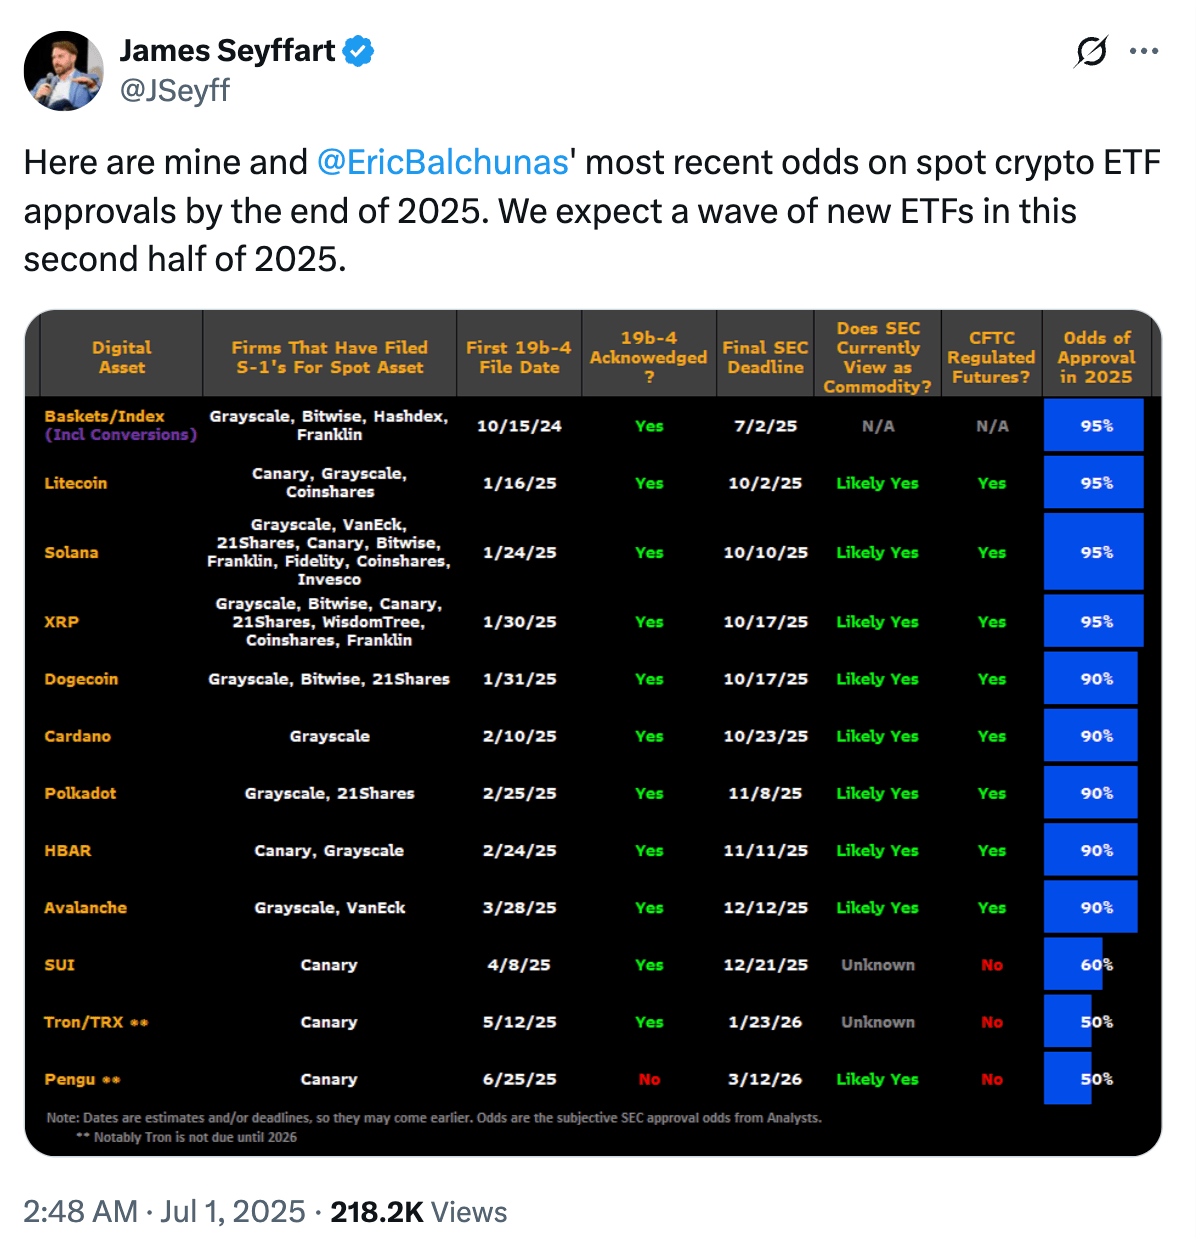
Task: Click the Pengu 50% odds bar
Action: [1068, 1078]
